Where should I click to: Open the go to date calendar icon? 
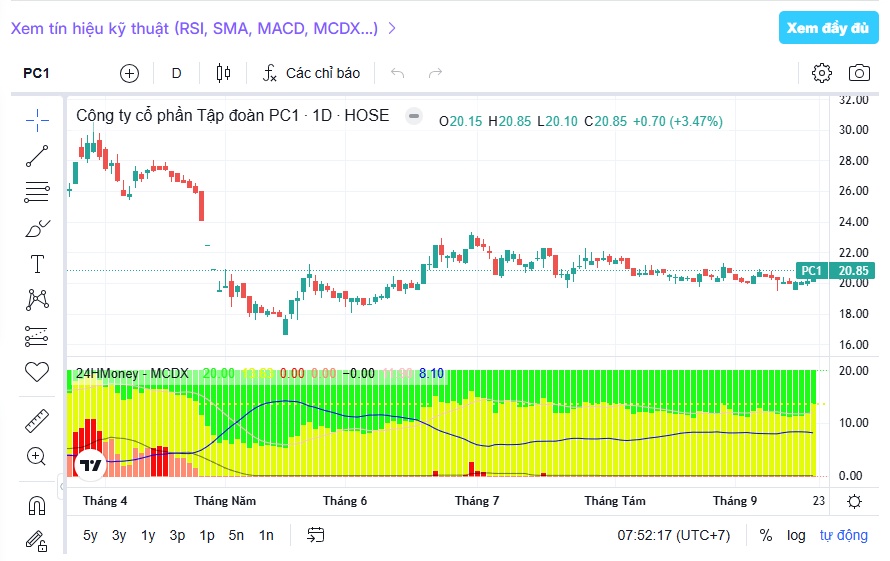(x=316, y=535)
